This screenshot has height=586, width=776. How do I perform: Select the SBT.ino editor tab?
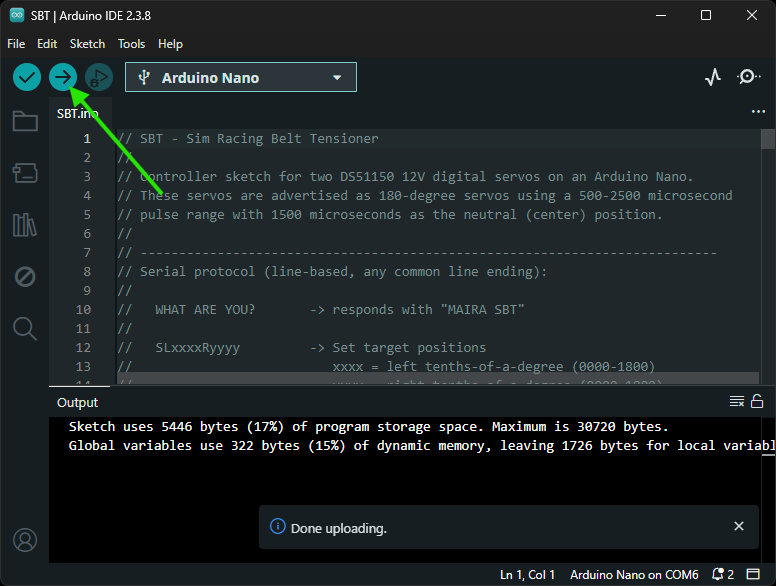click(x=78, y=114)
